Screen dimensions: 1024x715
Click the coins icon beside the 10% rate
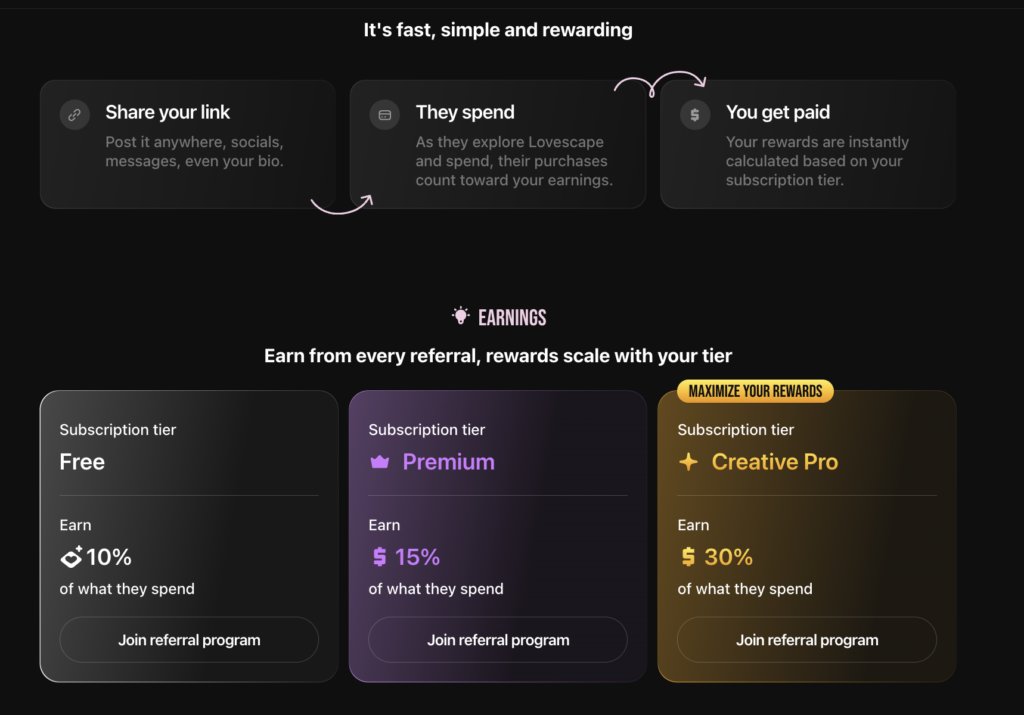pos(69,557)
